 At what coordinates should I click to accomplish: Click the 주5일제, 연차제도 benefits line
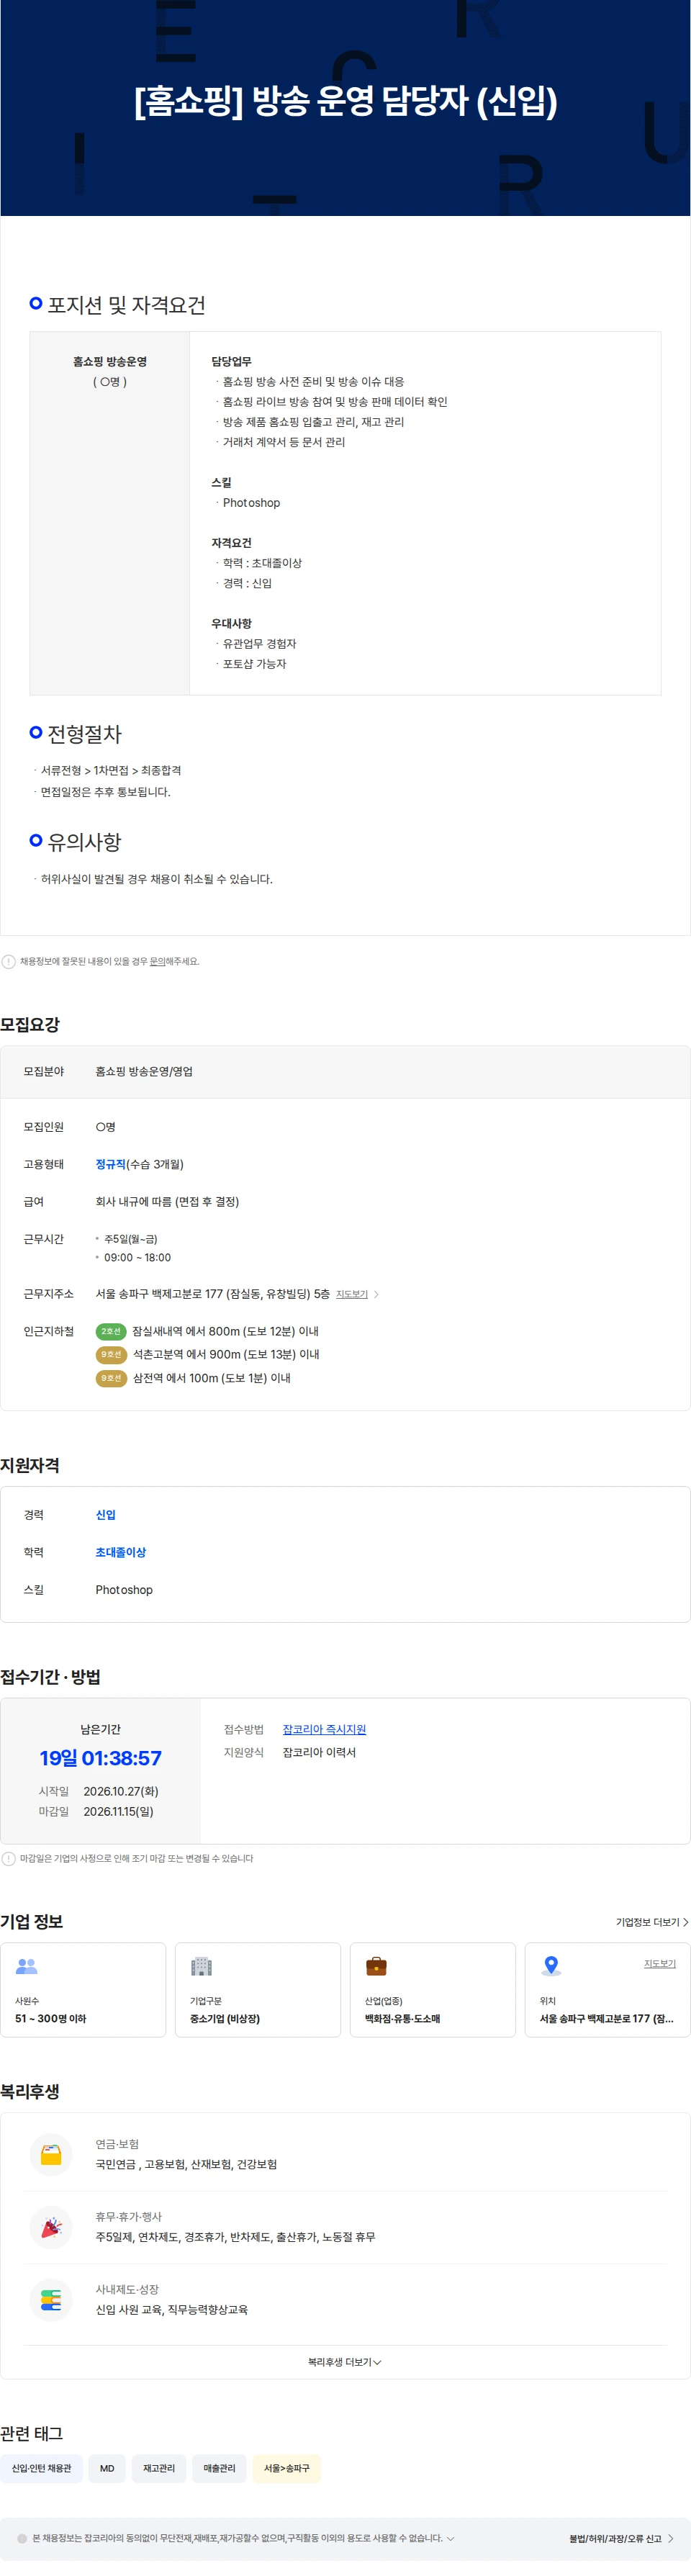coord(235,2237)
